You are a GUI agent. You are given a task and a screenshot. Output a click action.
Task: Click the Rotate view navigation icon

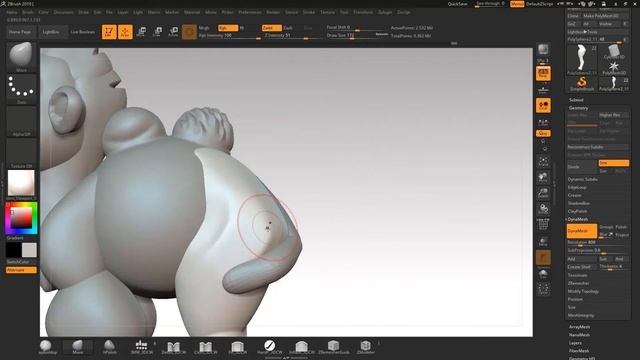click(x=543, y=209)
